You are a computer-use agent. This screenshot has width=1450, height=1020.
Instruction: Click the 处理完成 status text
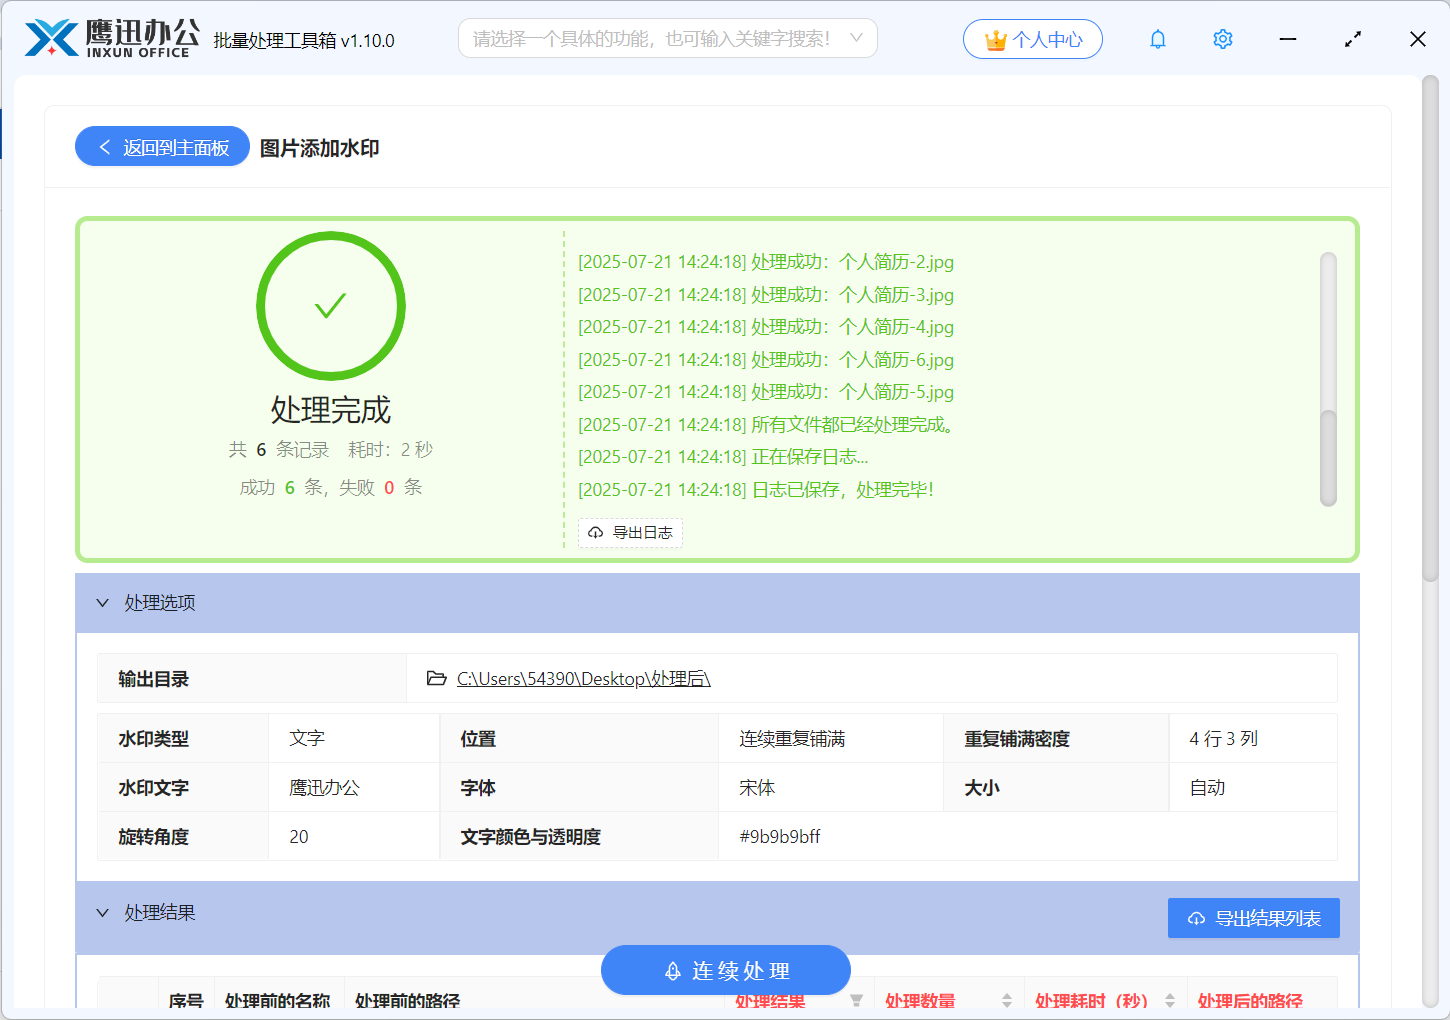pyautogui.click(x=331, y=410)
